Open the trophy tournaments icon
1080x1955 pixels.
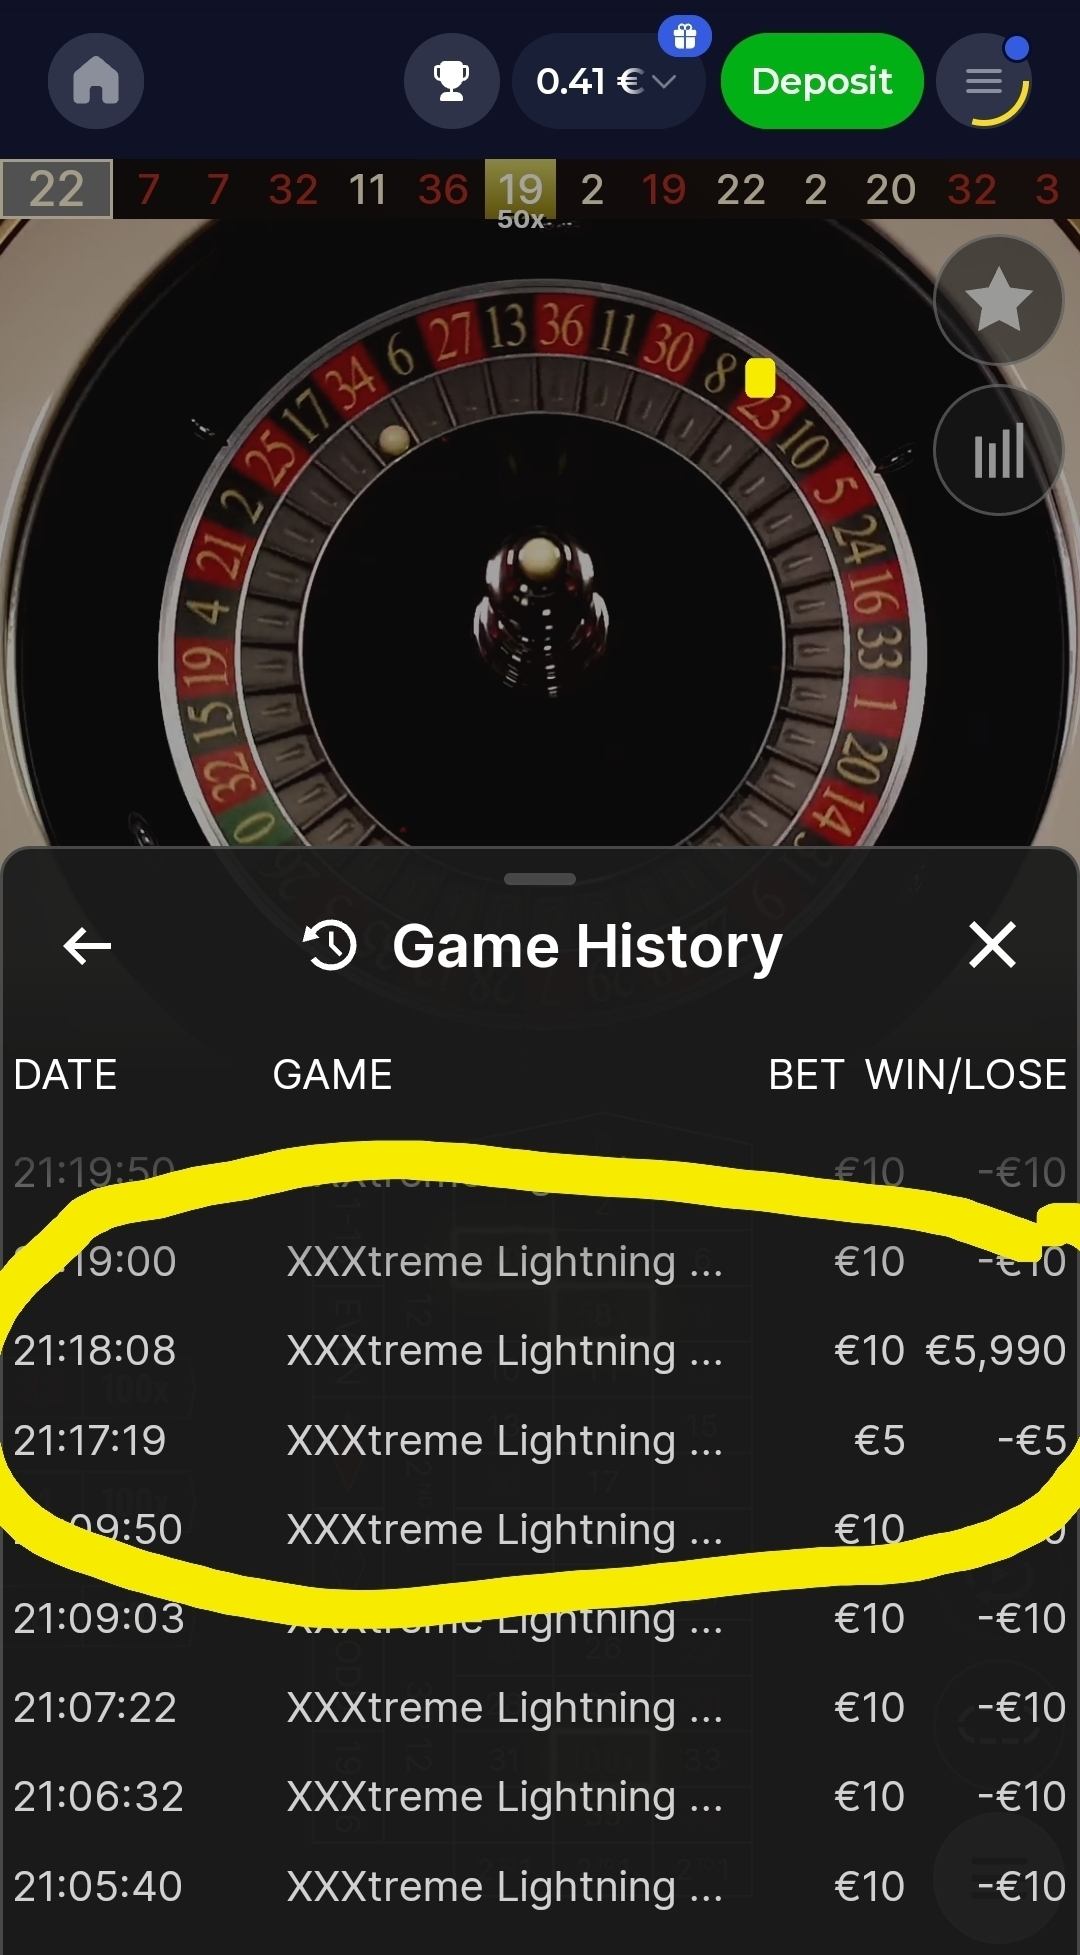(452, 81)
